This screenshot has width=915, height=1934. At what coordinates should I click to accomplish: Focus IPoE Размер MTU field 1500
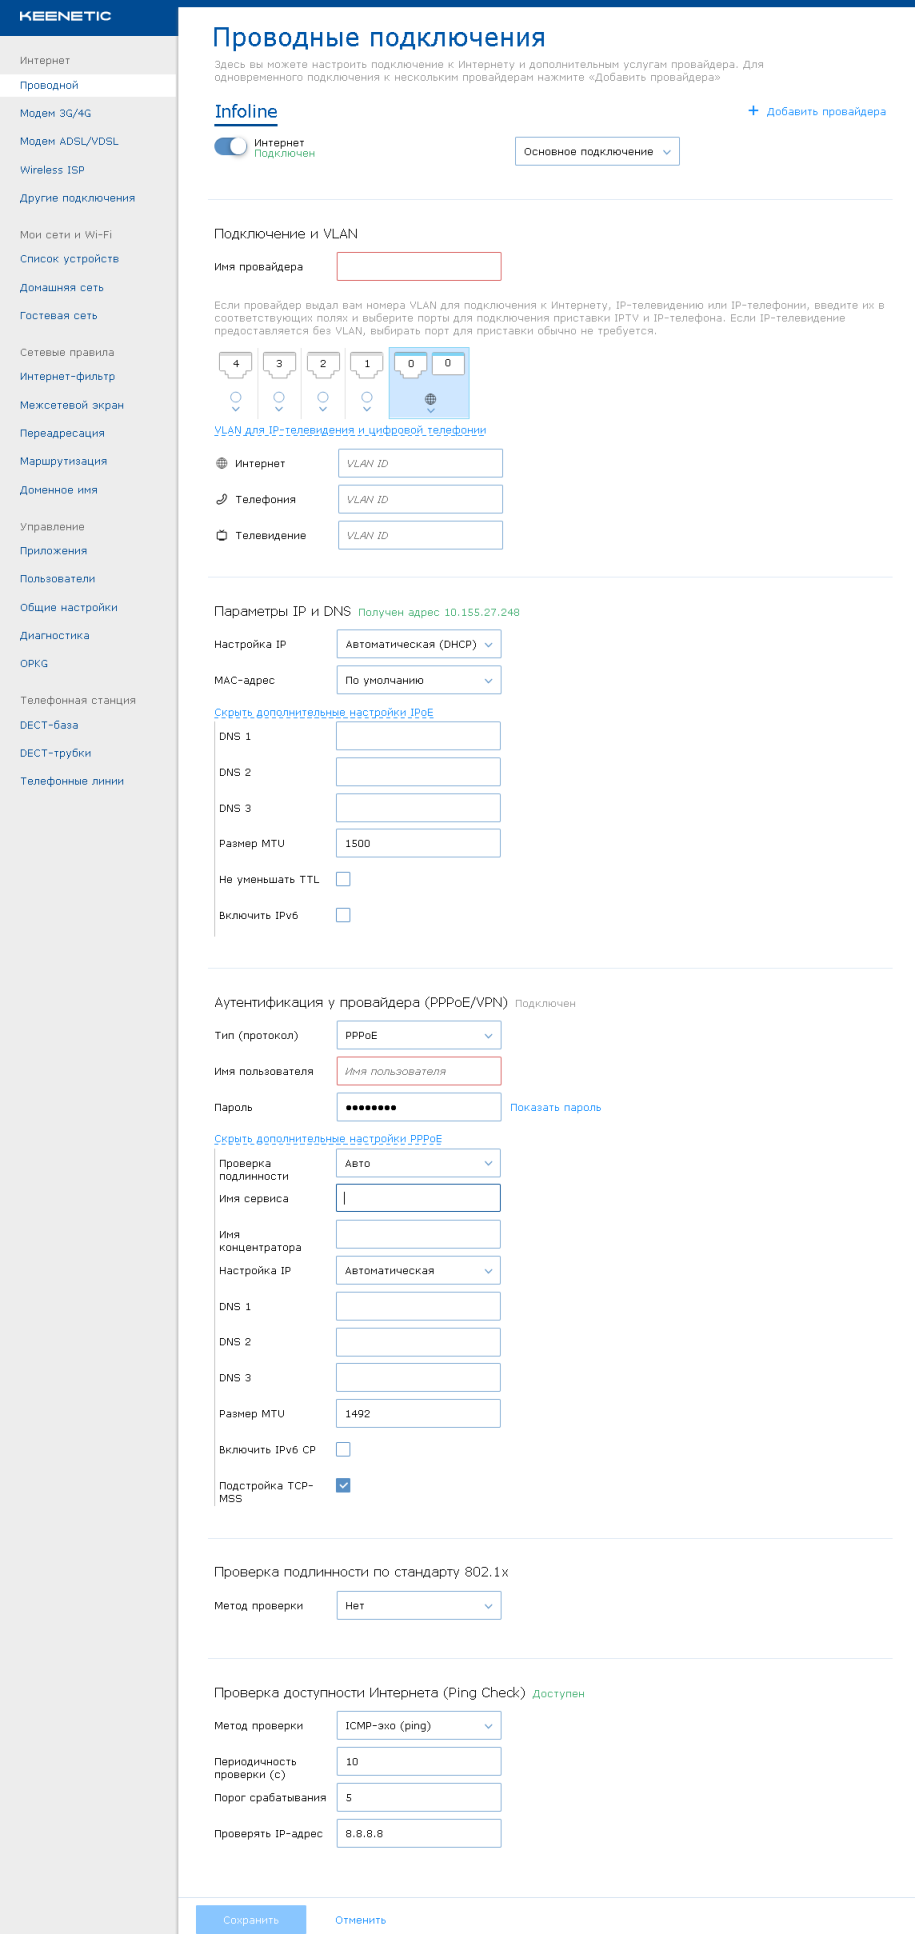pyautogui.click(x=418, y=843)
